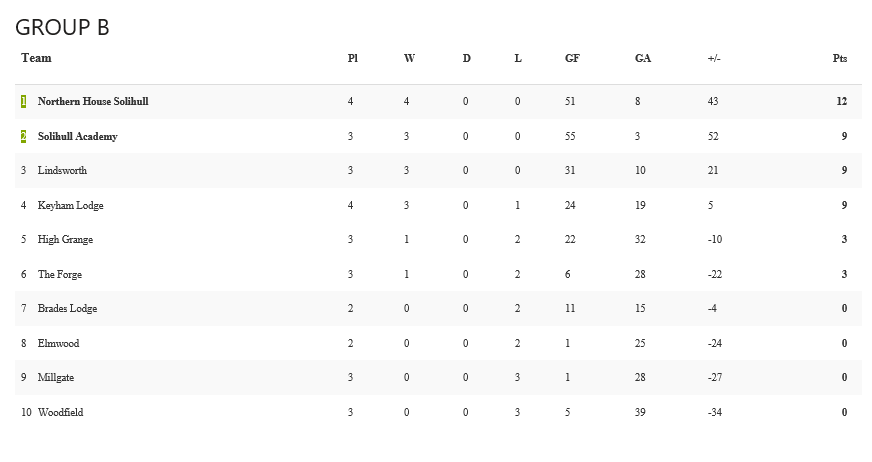Open Northern House Solihull team link
This screenshot has width=872, height=462.
coord(93,101)
